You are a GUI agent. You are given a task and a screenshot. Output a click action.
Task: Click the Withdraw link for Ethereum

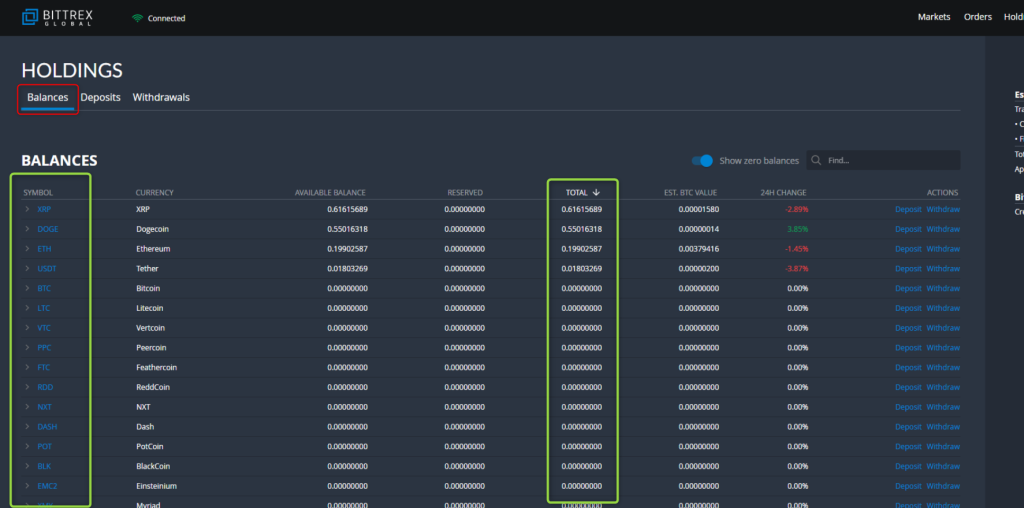point(943,249)
